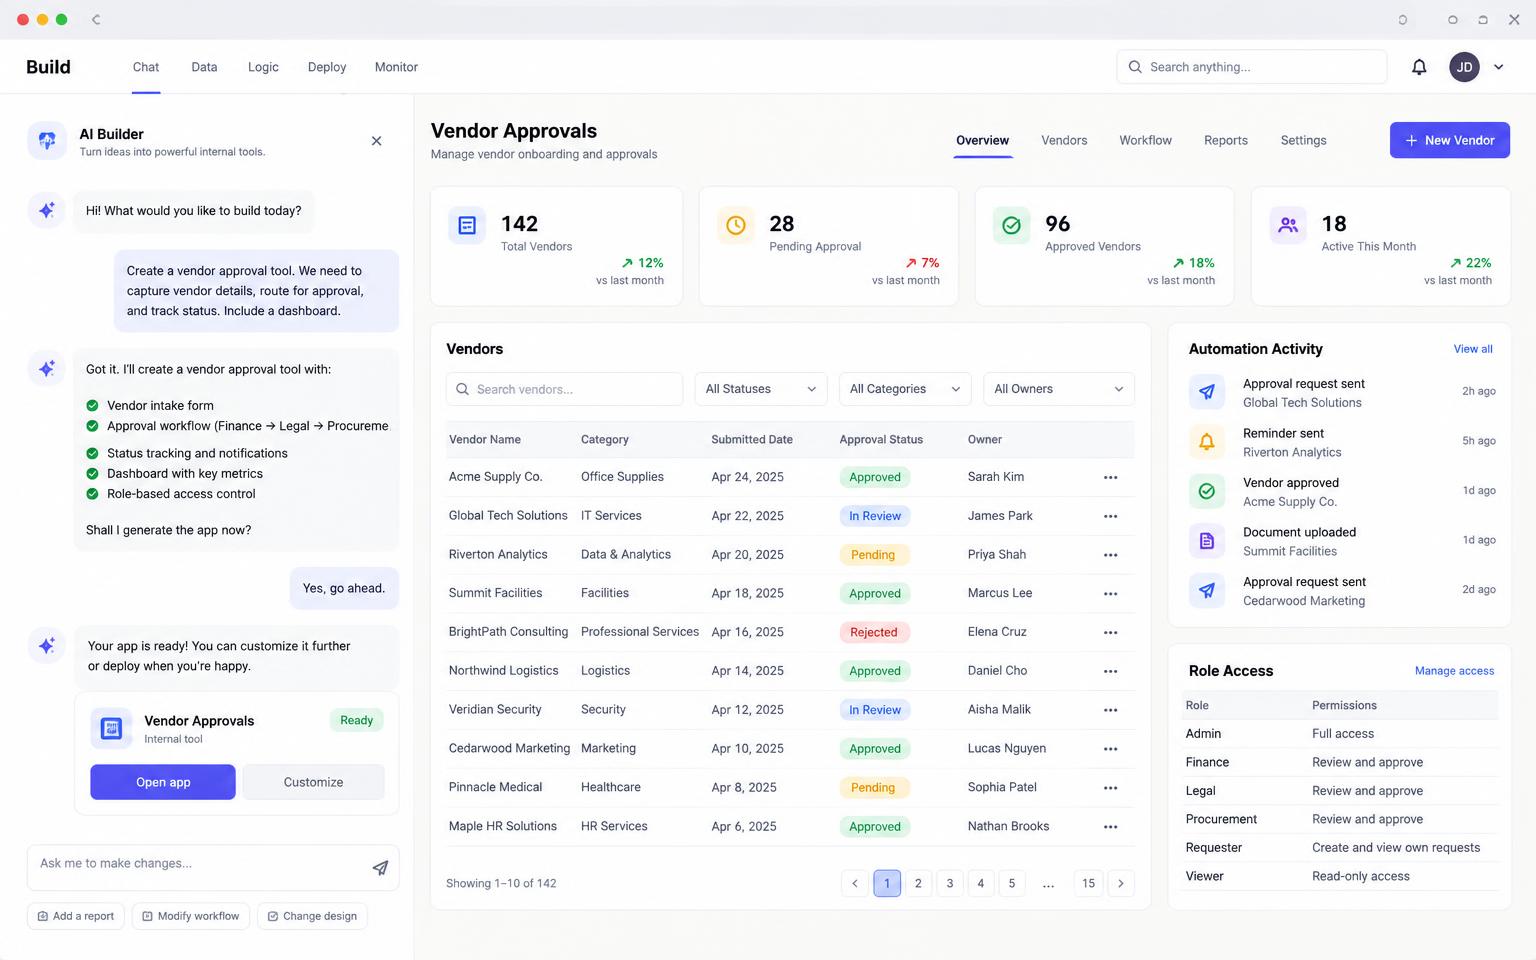Open row actions for Maple HR Solutions
The height and width of the screenshot is (960, 1536).
tap(1110, 827)
